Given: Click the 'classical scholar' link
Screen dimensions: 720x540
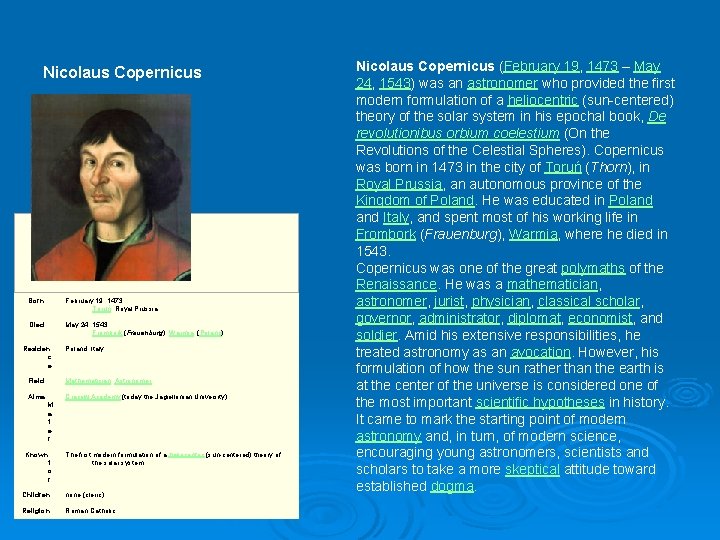Looking at the screenshot, I should click(x=589, y=302).
